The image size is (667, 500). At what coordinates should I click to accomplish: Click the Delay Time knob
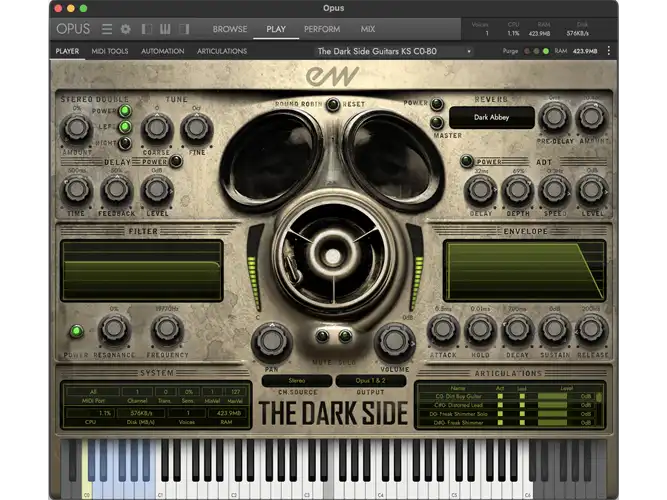77,190
